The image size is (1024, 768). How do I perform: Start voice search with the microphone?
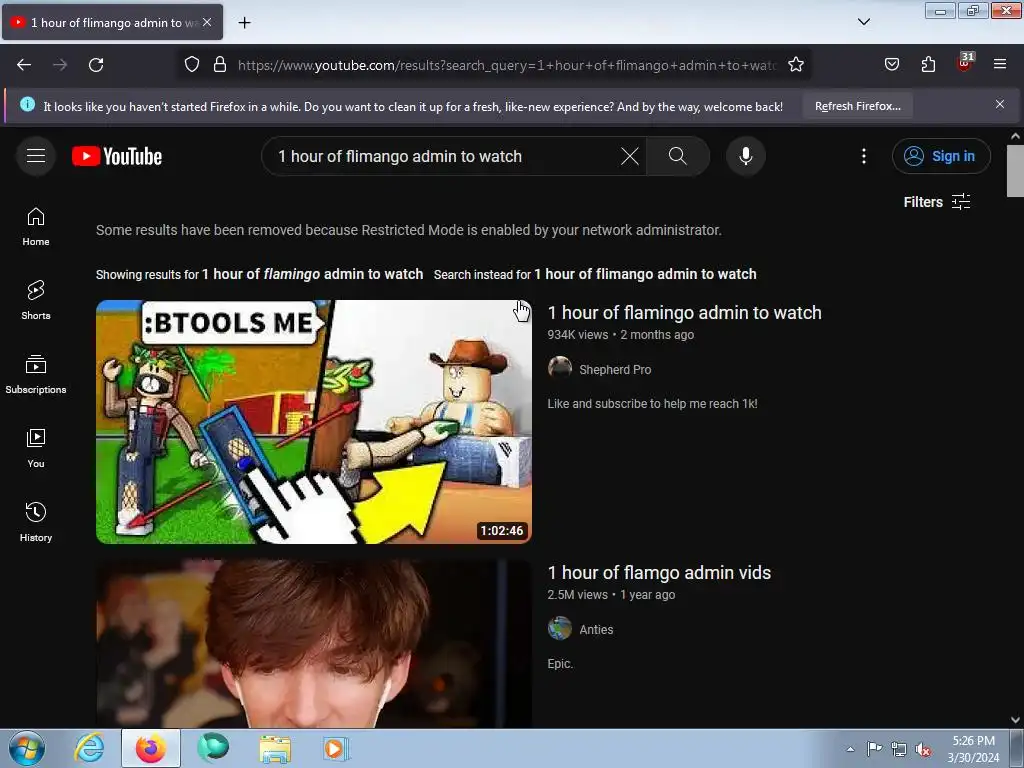pyautogui.click(x=746, y=156)
